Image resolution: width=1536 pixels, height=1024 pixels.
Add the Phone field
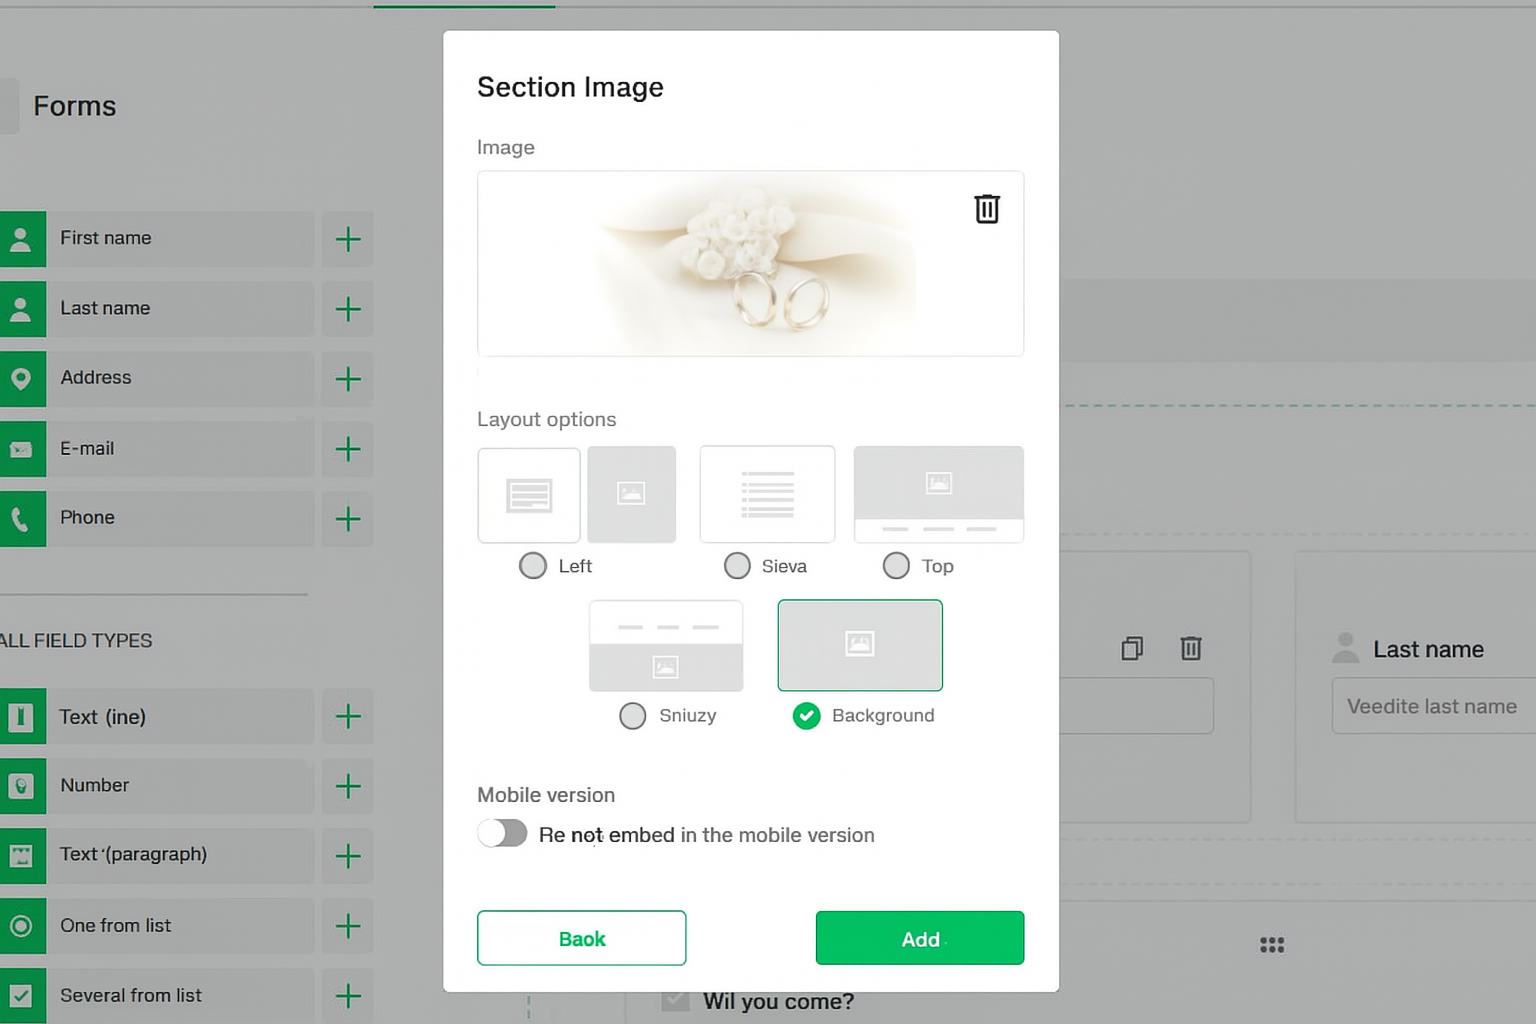tap(348, 519)
